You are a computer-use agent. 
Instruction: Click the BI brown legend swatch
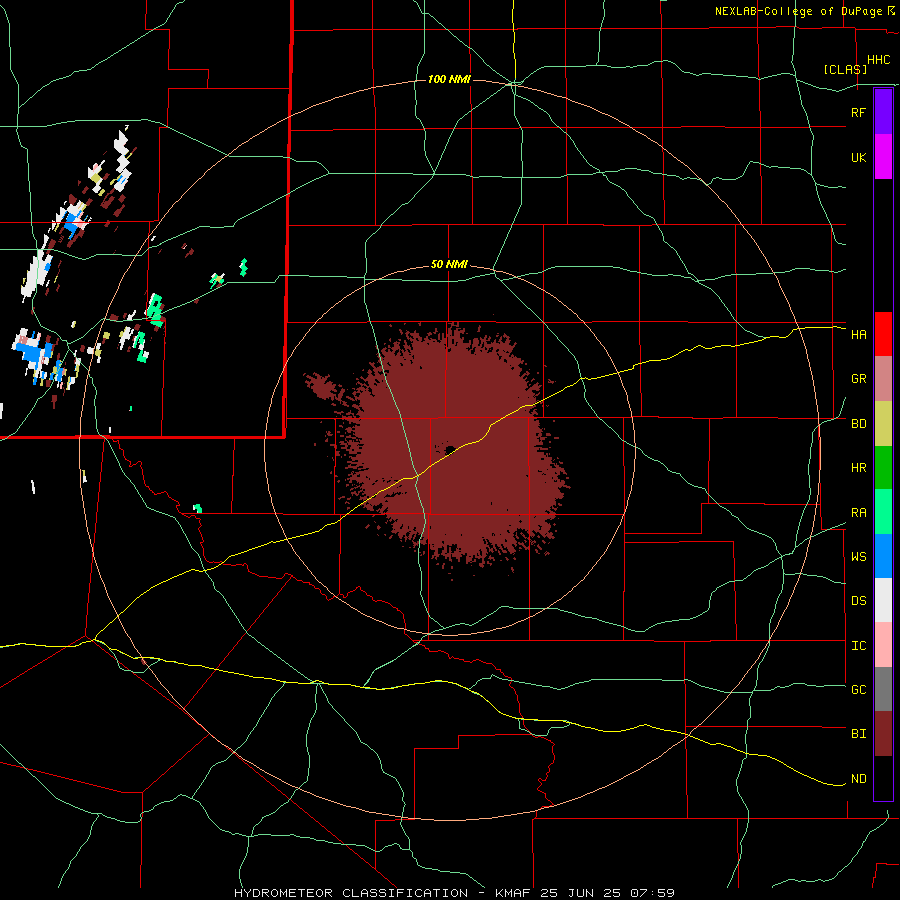coord(883,734)
